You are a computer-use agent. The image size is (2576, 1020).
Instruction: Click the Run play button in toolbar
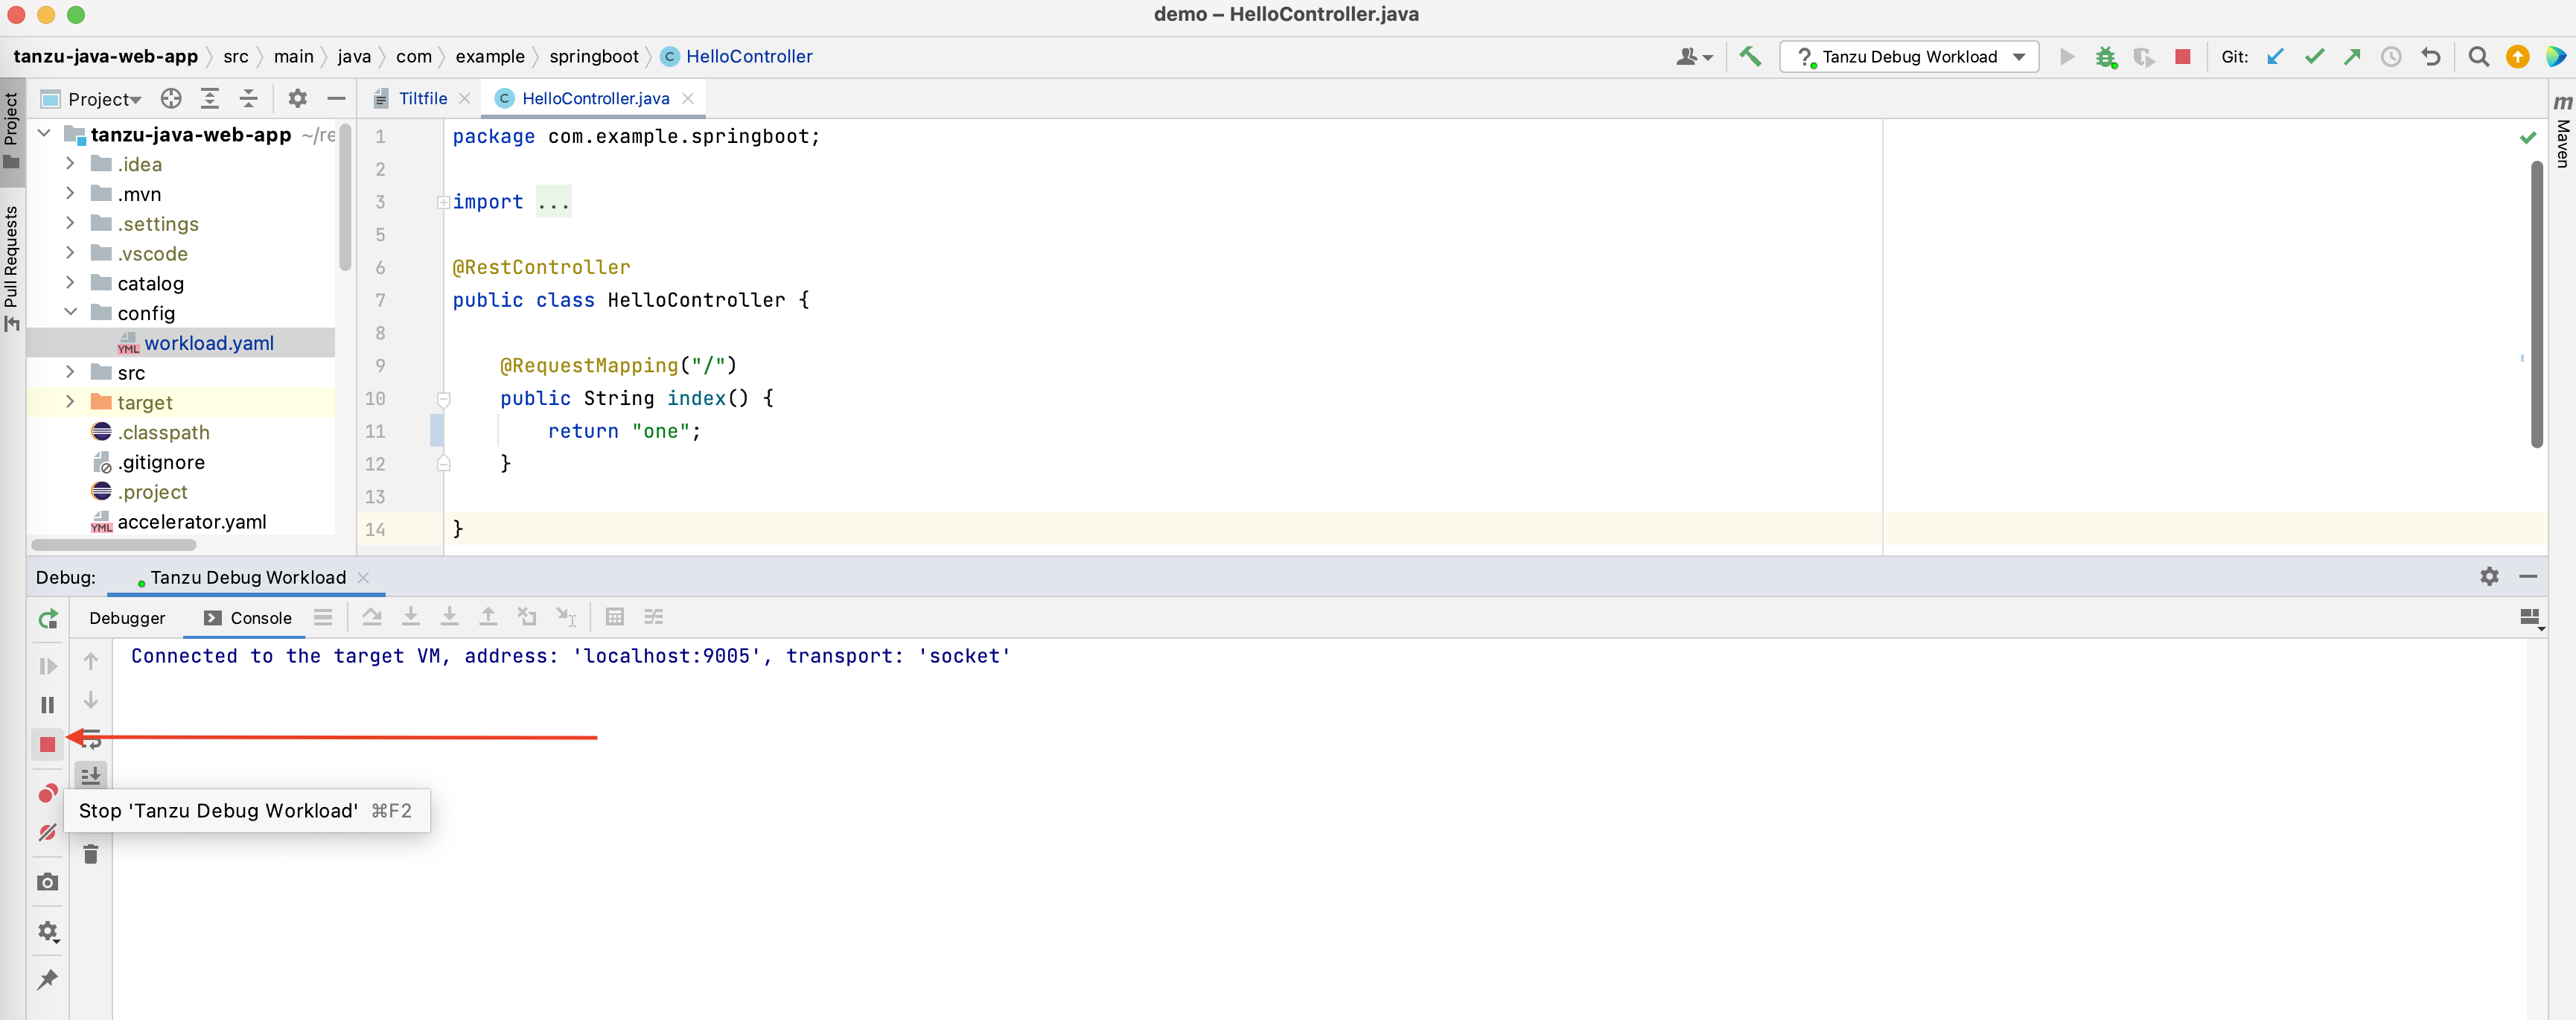(2067, 57)
